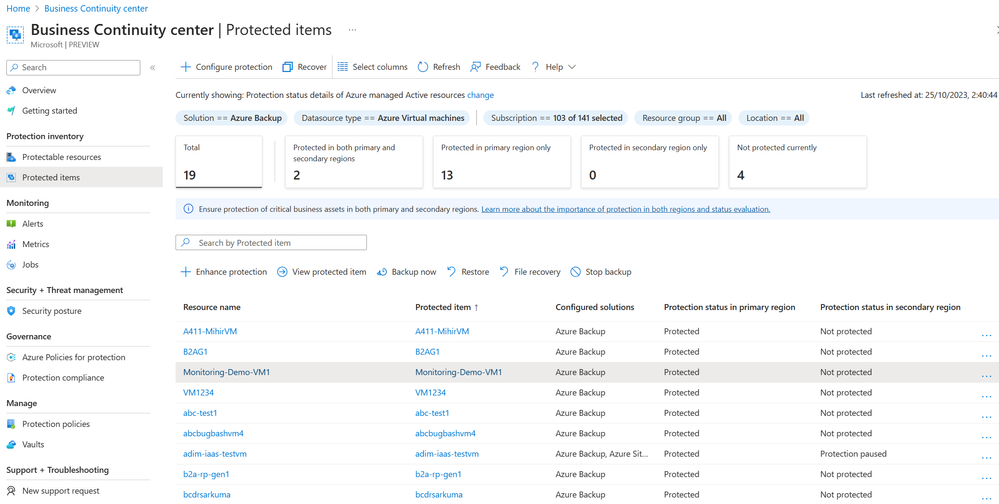Open VM1234 resource link

[x=198, y=392]
